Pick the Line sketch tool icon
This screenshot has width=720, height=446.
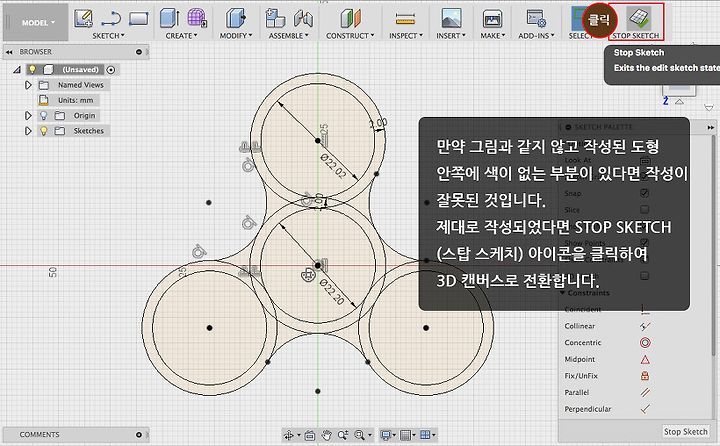click(x=111, y=19)
